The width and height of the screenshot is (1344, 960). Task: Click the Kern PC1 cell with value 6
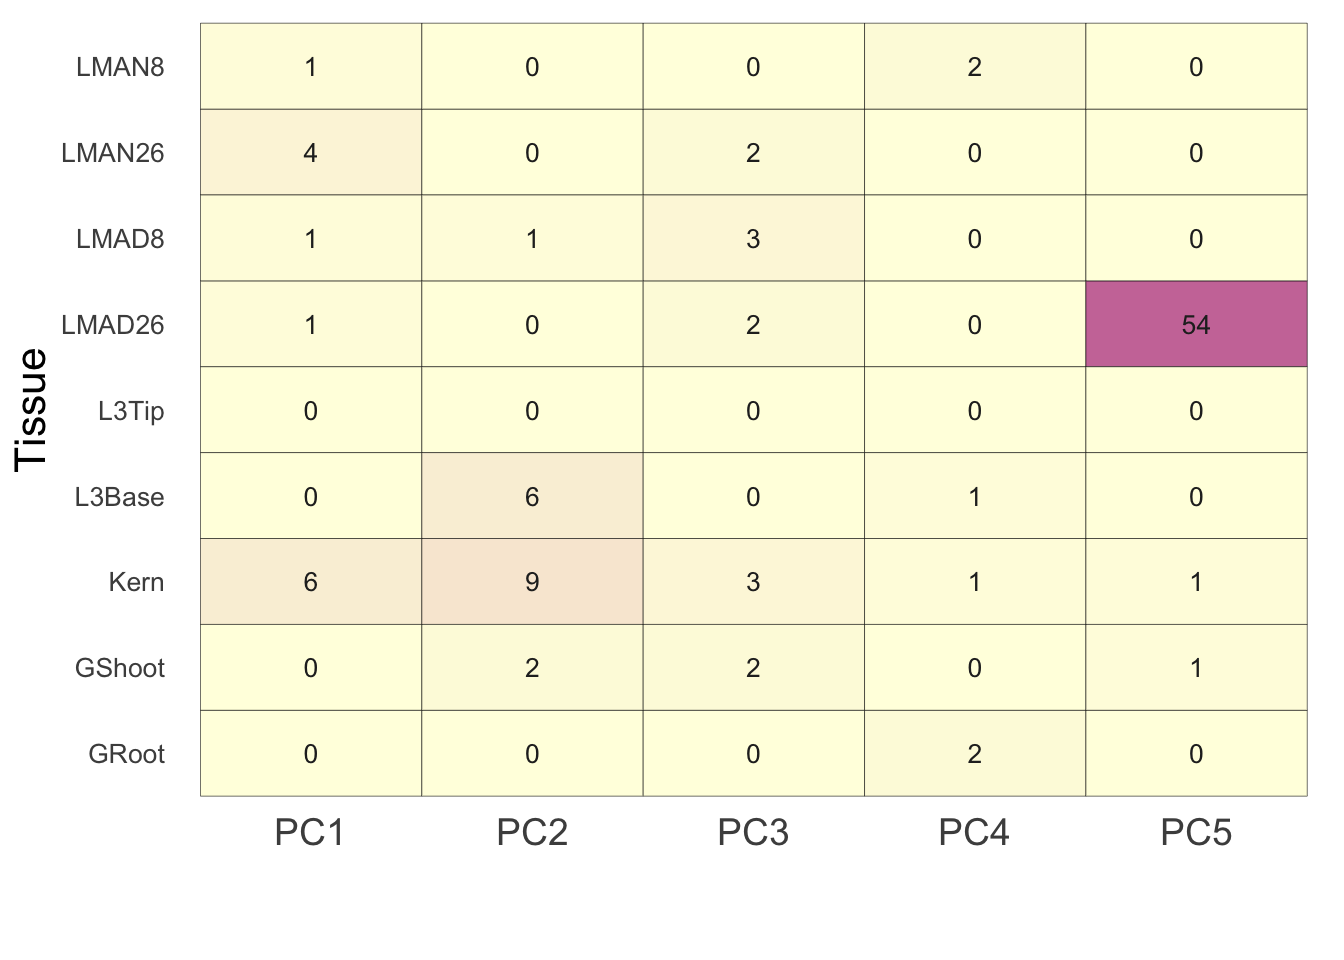coord(311,582)
